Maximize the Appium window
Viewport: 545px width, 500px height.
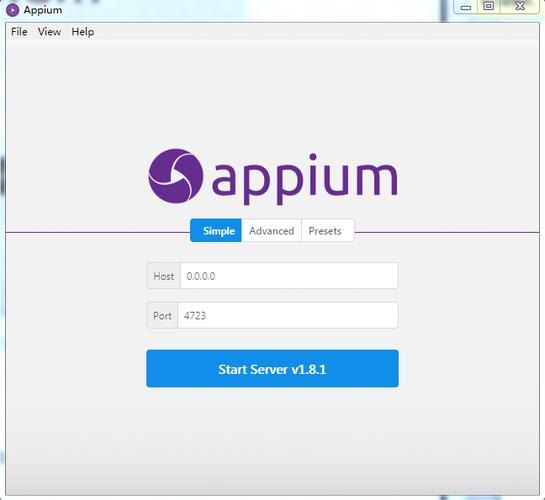coord(488,6)
